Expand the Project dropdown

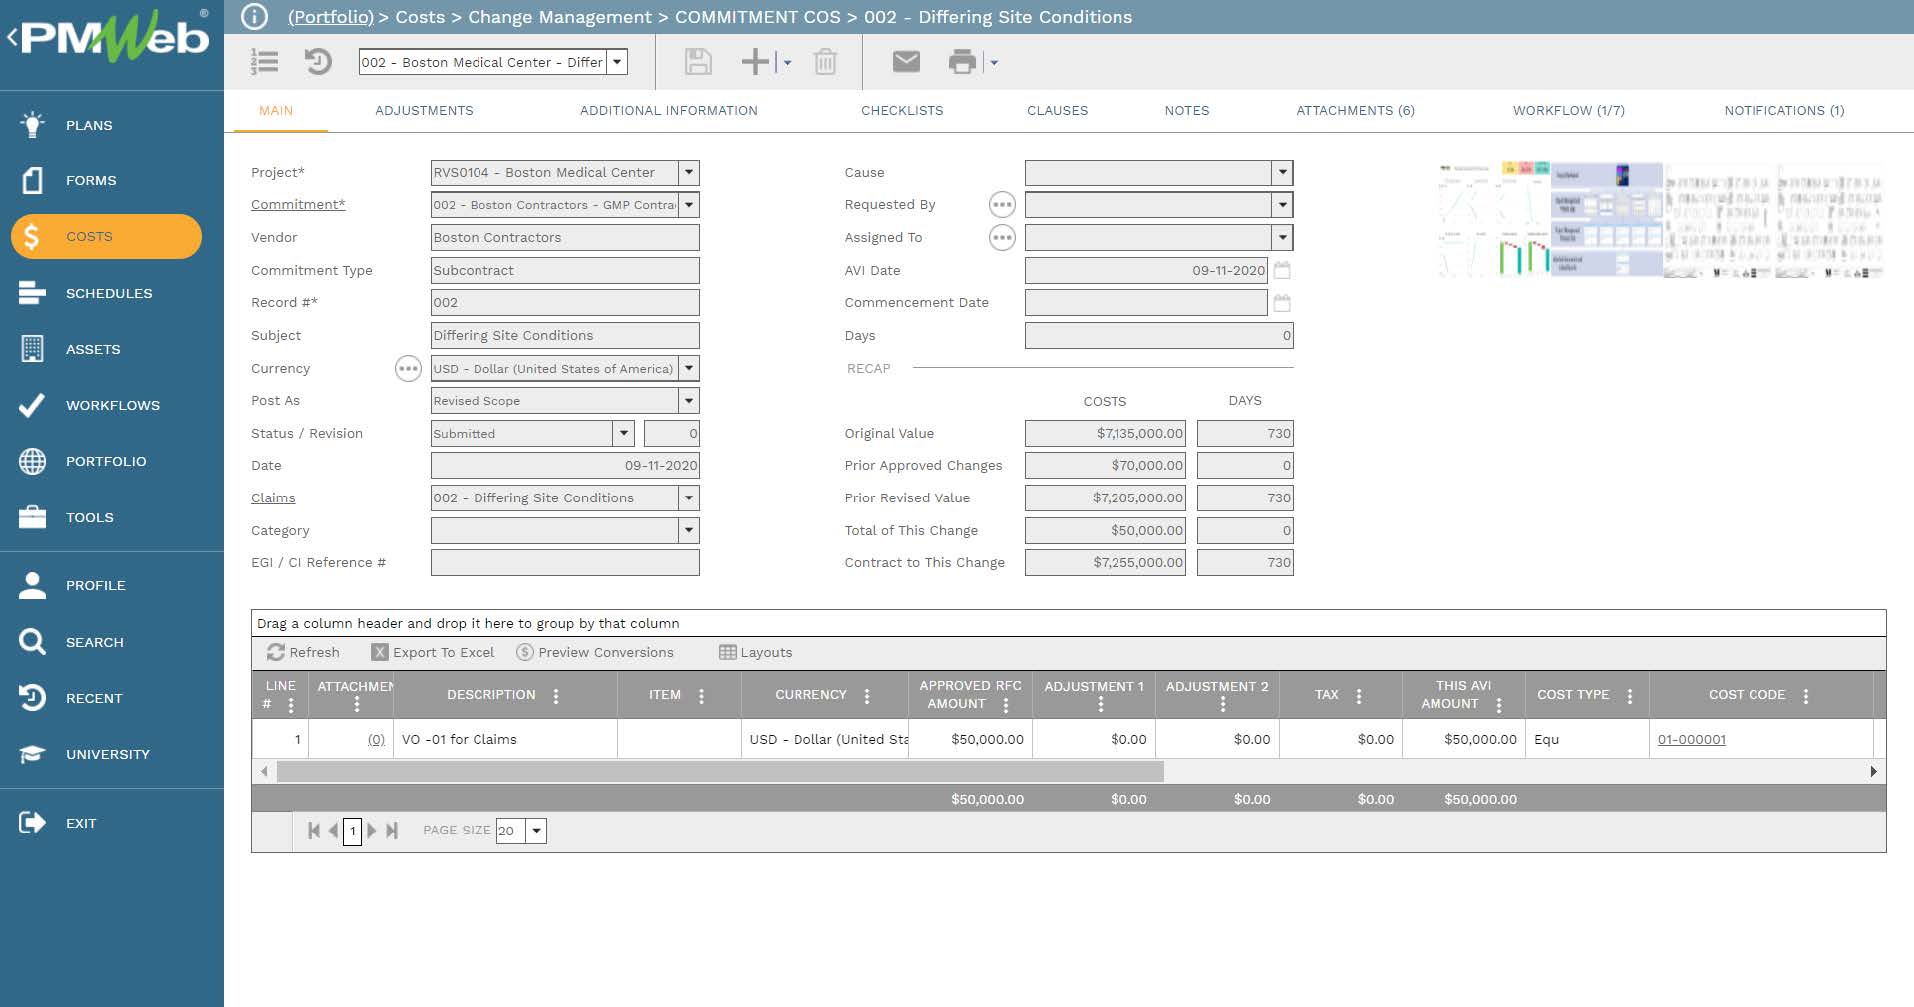coord(688,172)
